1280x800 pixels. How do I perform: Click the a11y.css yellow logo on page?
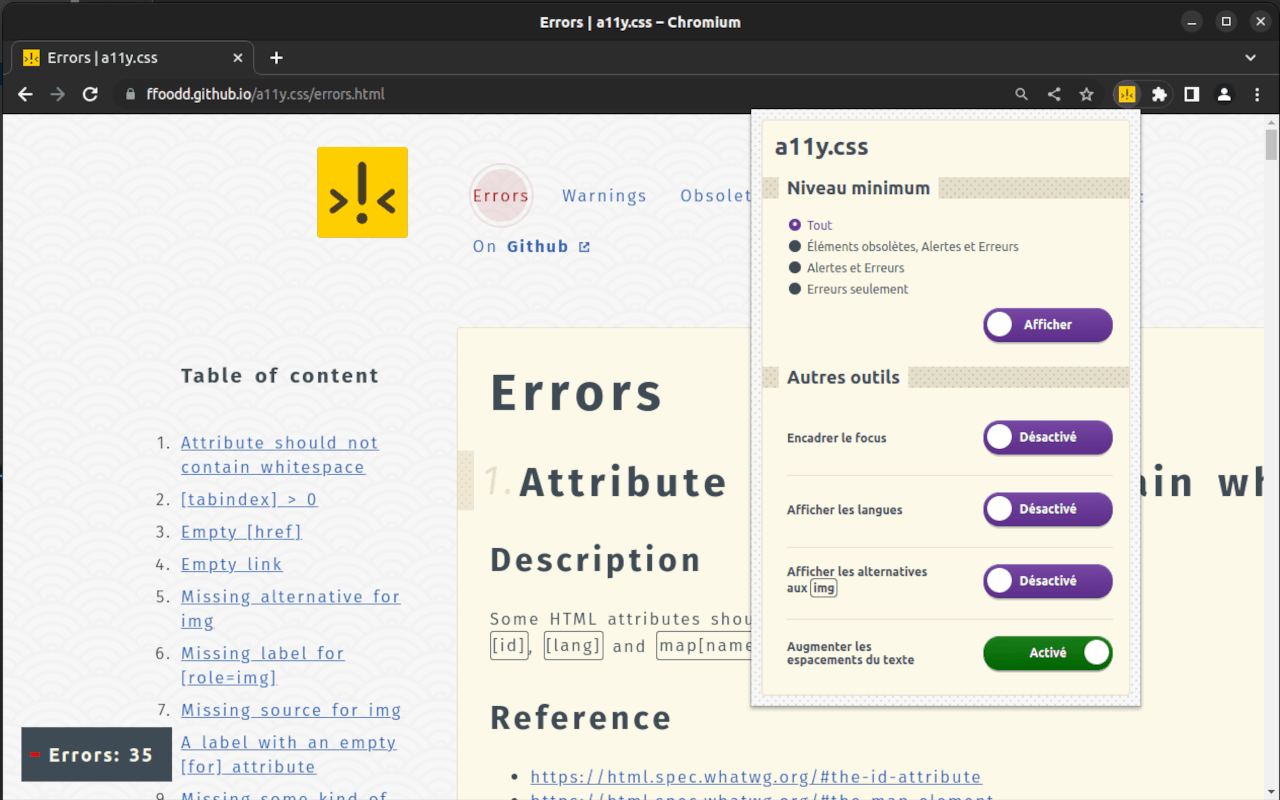[x=362, y=192]
